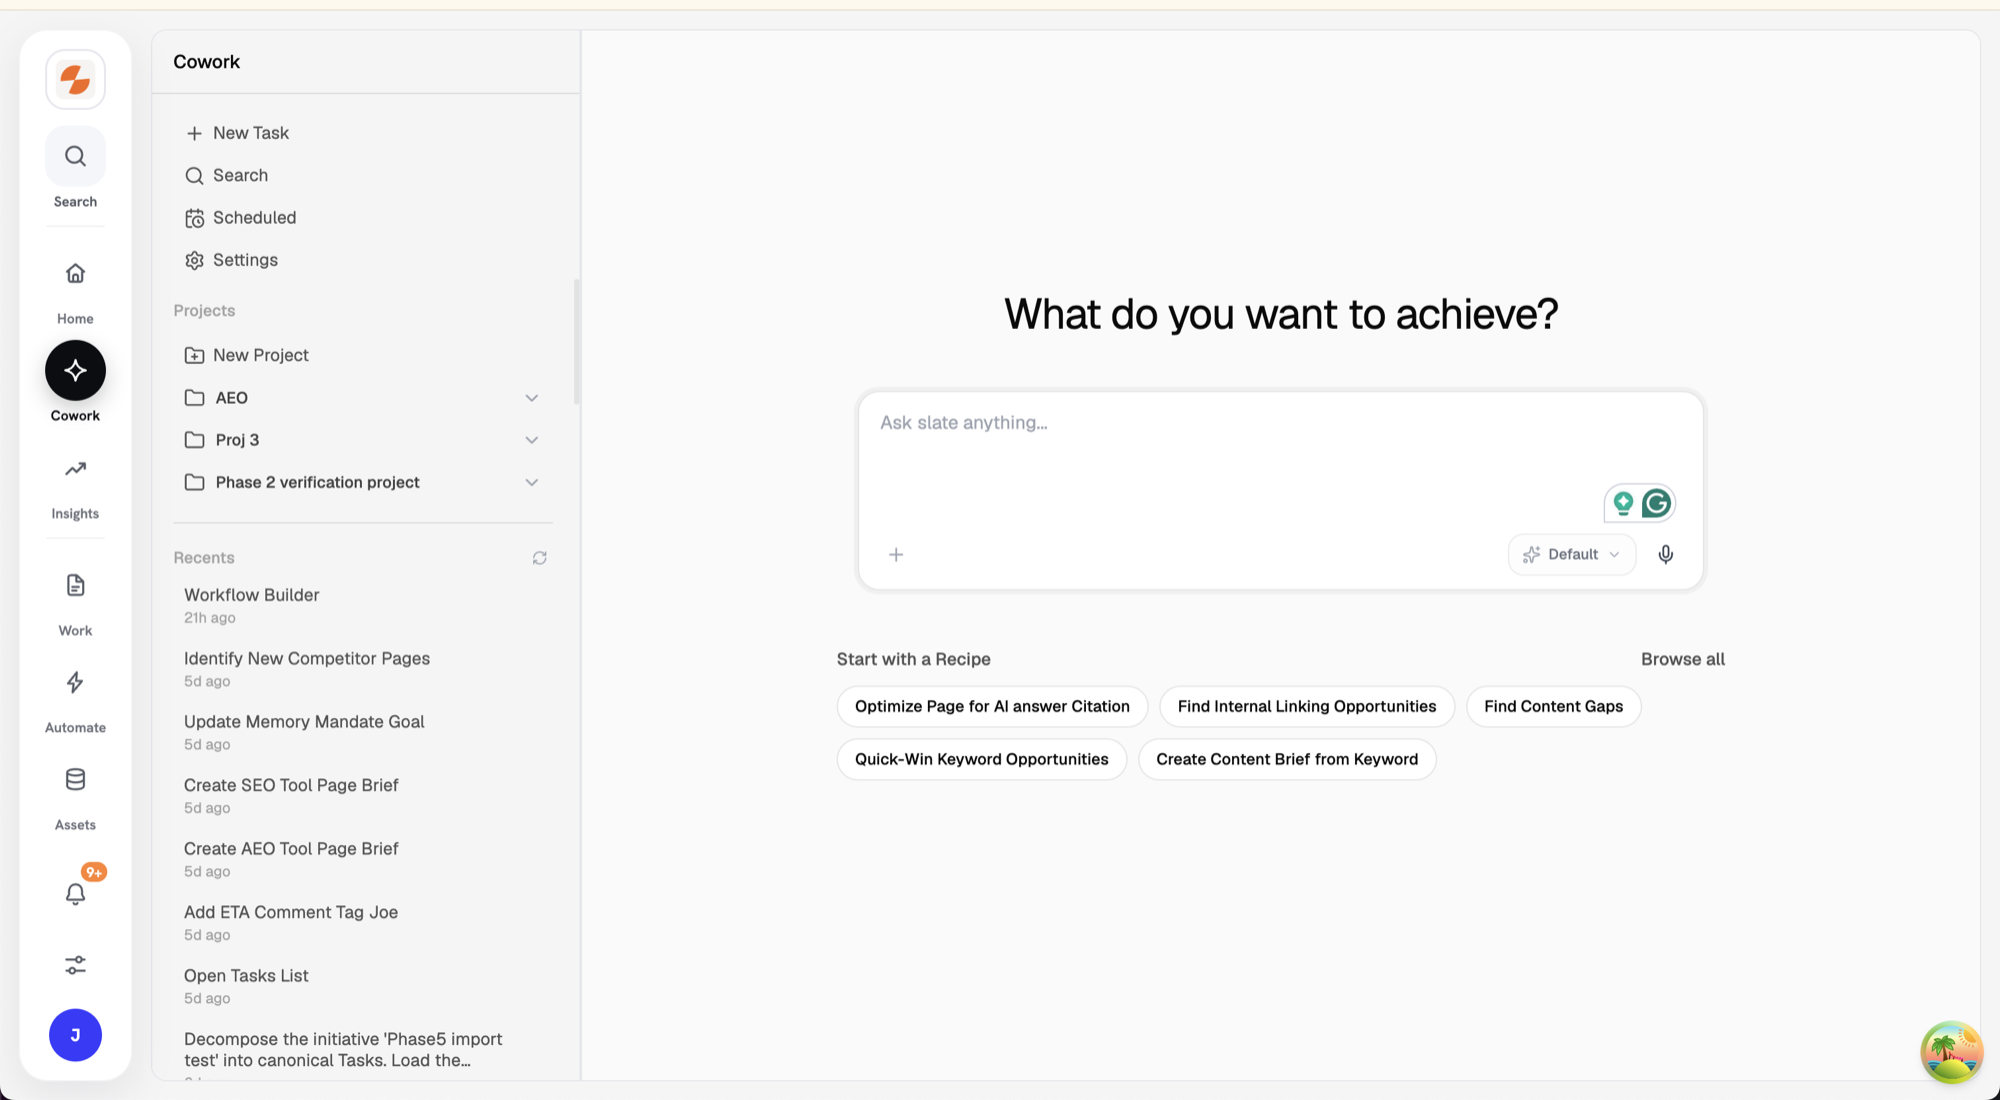Open Insights trend icon

[x=75, y=469]
